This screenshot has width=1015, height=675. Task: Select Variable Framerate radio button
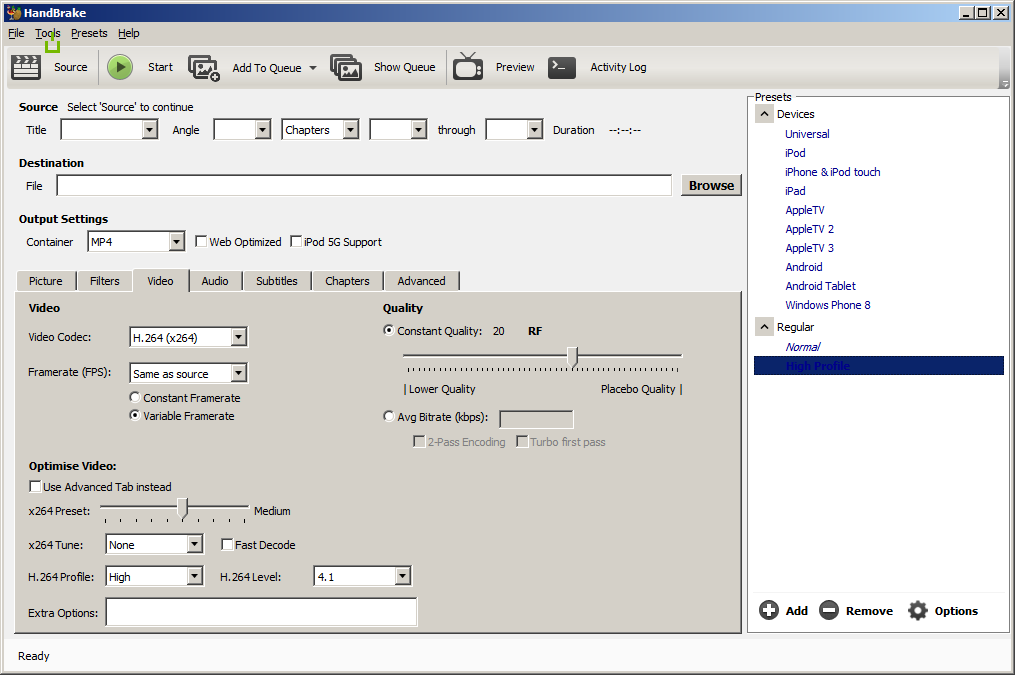pyautogui.click(x=135, y=415)
